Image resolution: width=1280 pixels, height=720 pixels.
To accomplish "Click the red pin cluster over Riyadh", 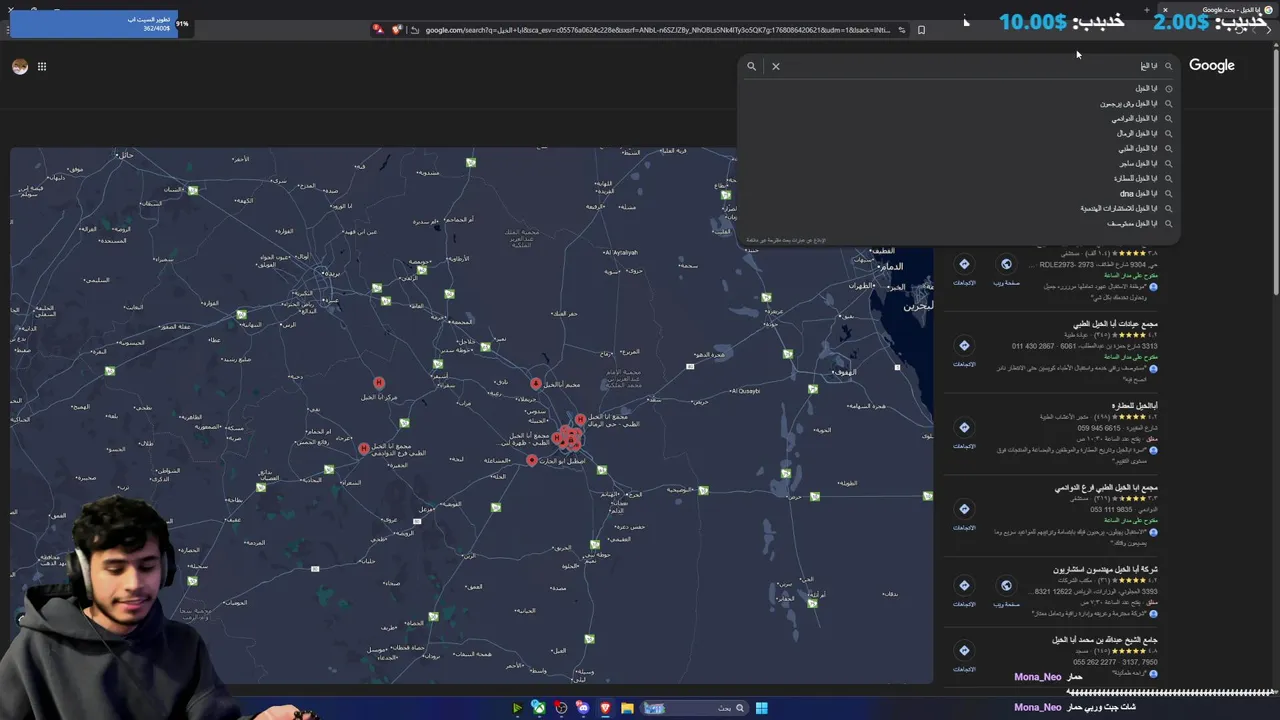I will (570, 437).
